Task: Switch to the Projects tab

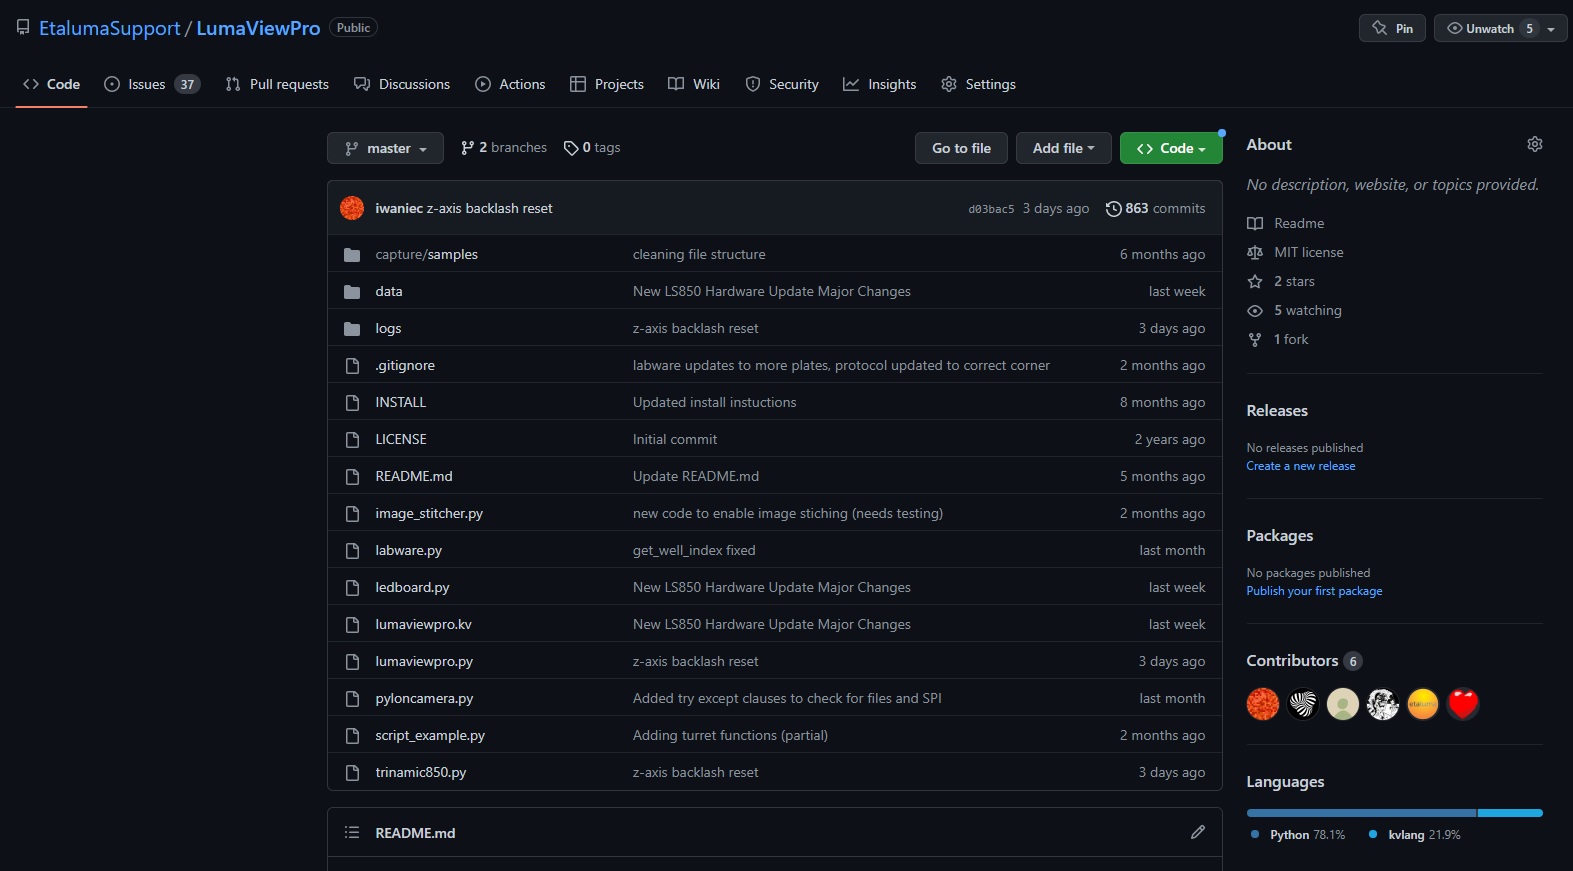Action: (x=607, y=84)
